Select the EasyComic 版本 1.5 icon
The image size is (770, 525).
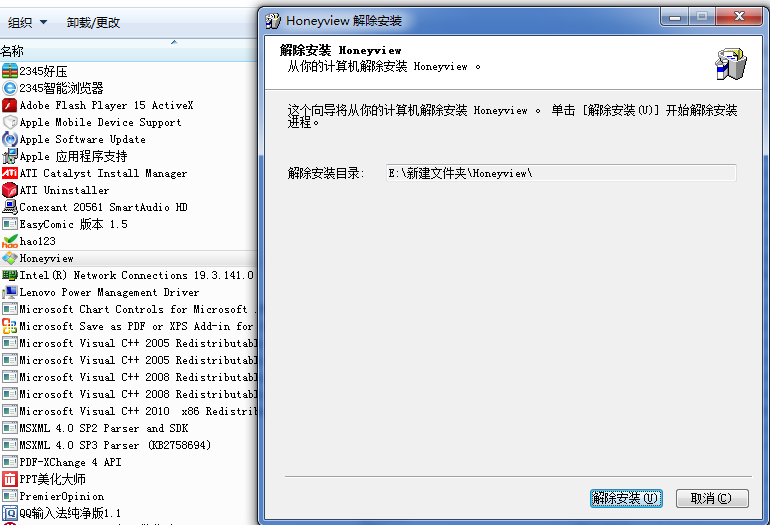point(9,224)
